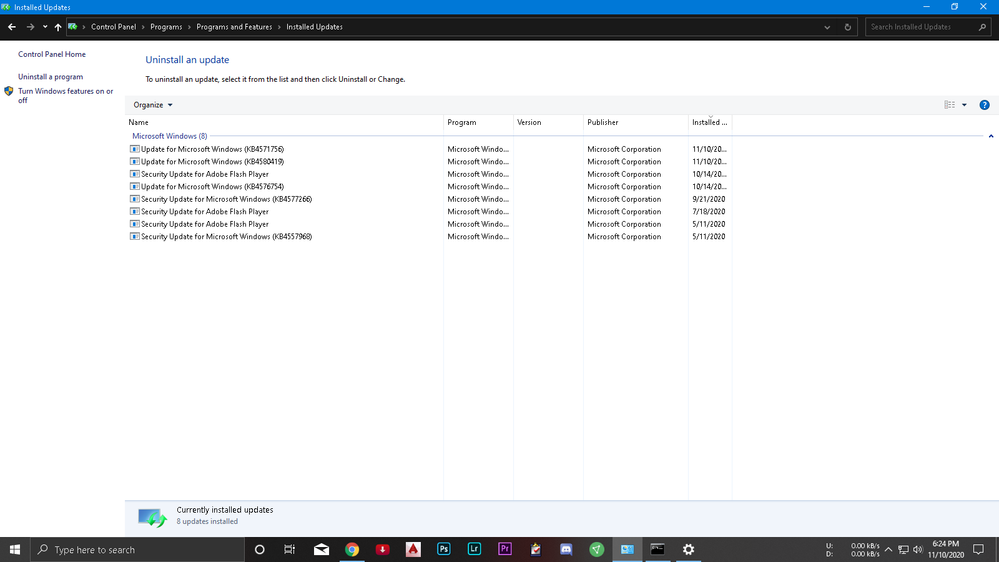Refresh the Installed Updates list

click(848, 27)
